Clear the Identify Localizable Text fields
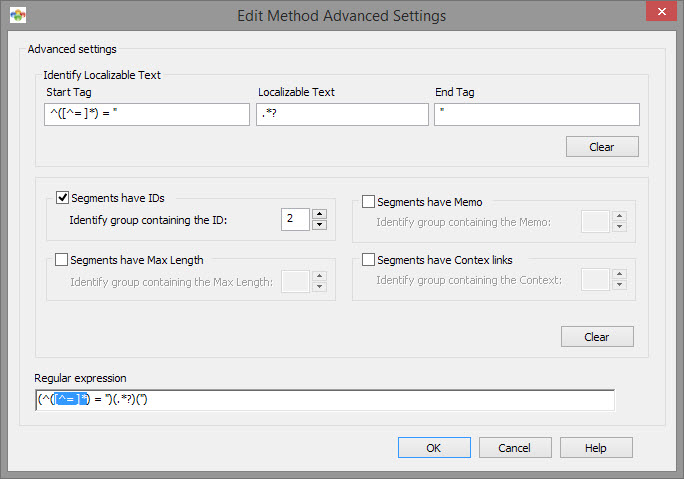Viewport: 684px width, 479px height. coord(602,147)
